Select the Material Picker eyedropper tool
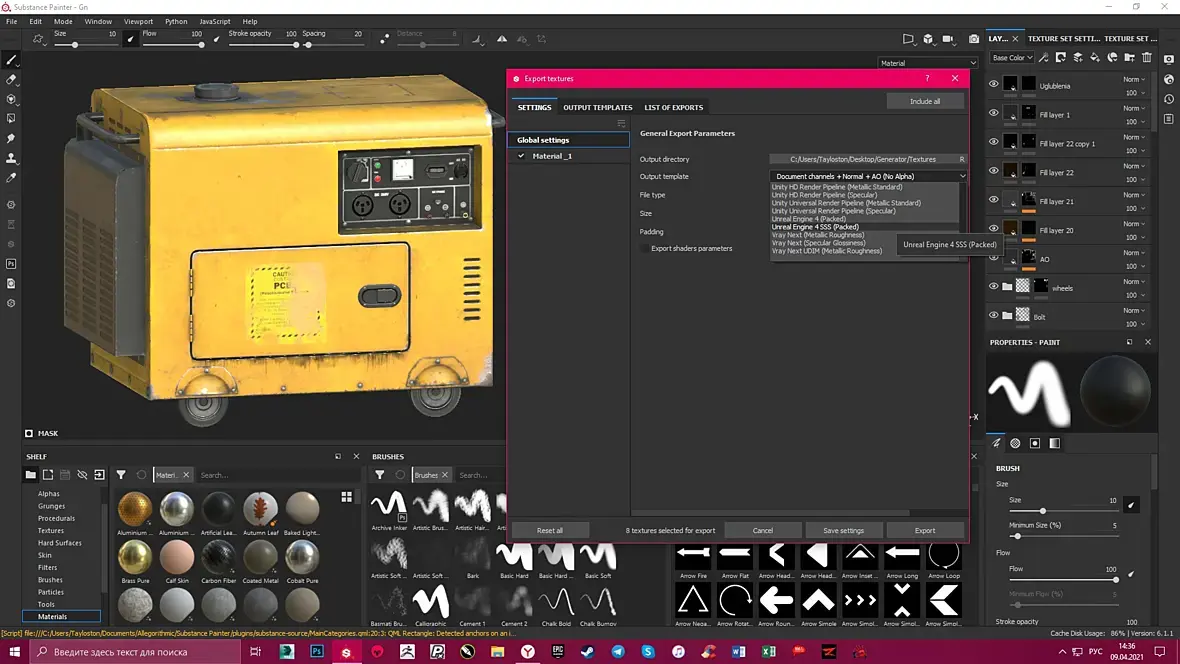Viewport: 1180px width, 664px height. coord(11,177)
